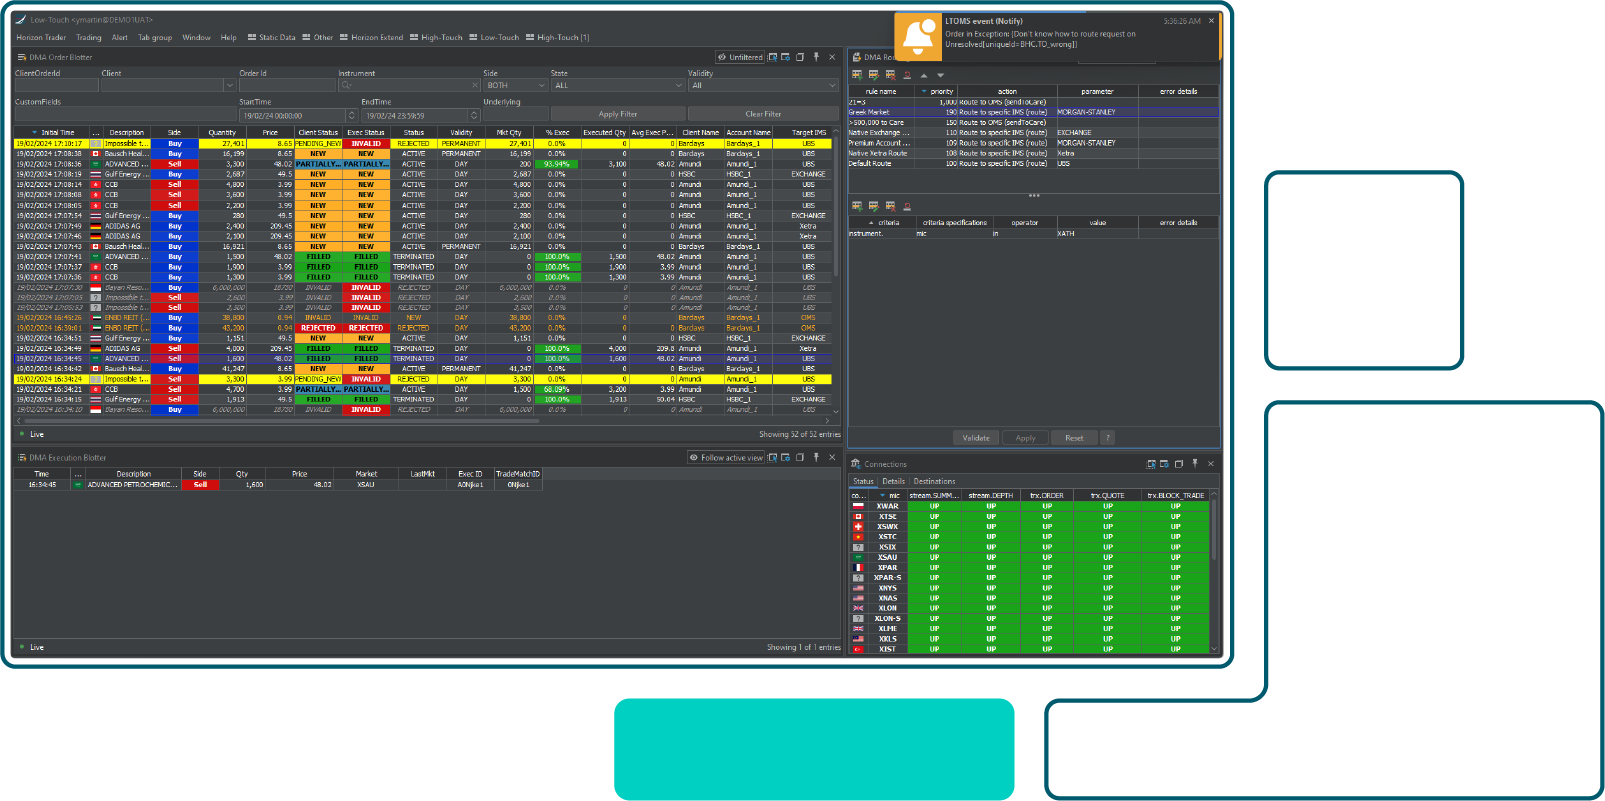Pin the DMA Order Blotter panel
This screenshot has width=1605, height=801.
816,57
